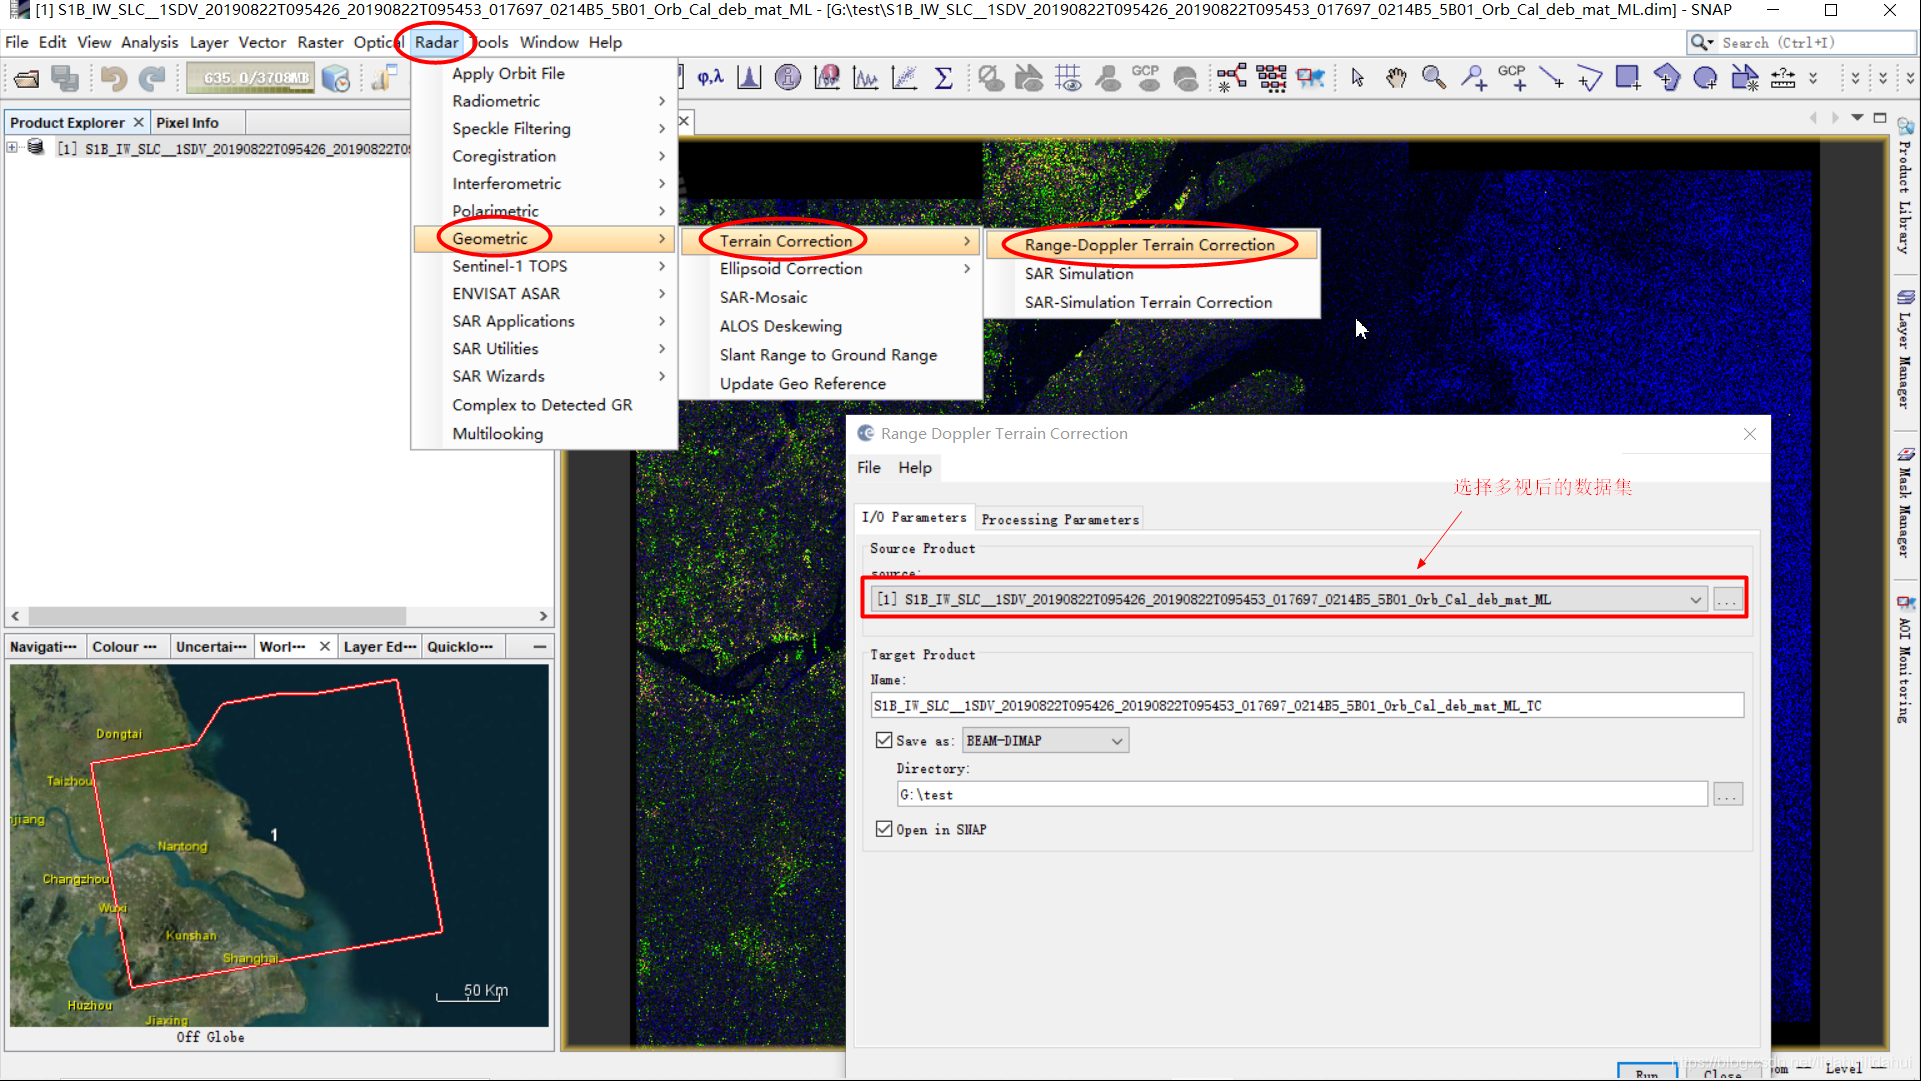Screen dimensions: 1921x1081
Task: Select Geometric submenu option
Action: pyautogui.click(x=489, y=238)
